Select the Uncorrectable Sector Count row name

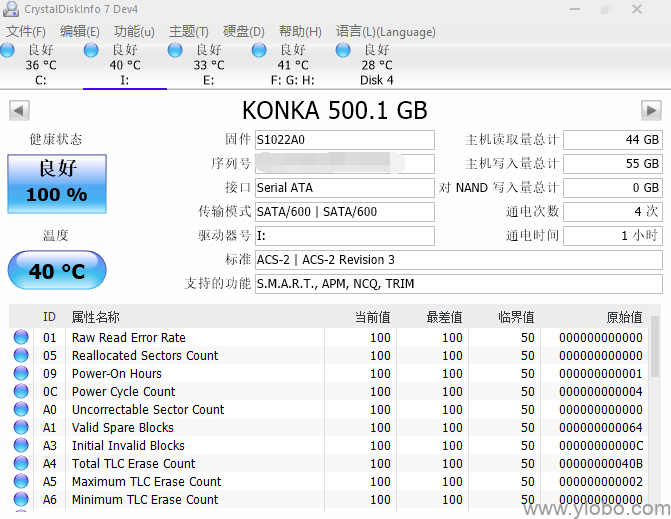(x=148, y=409)
